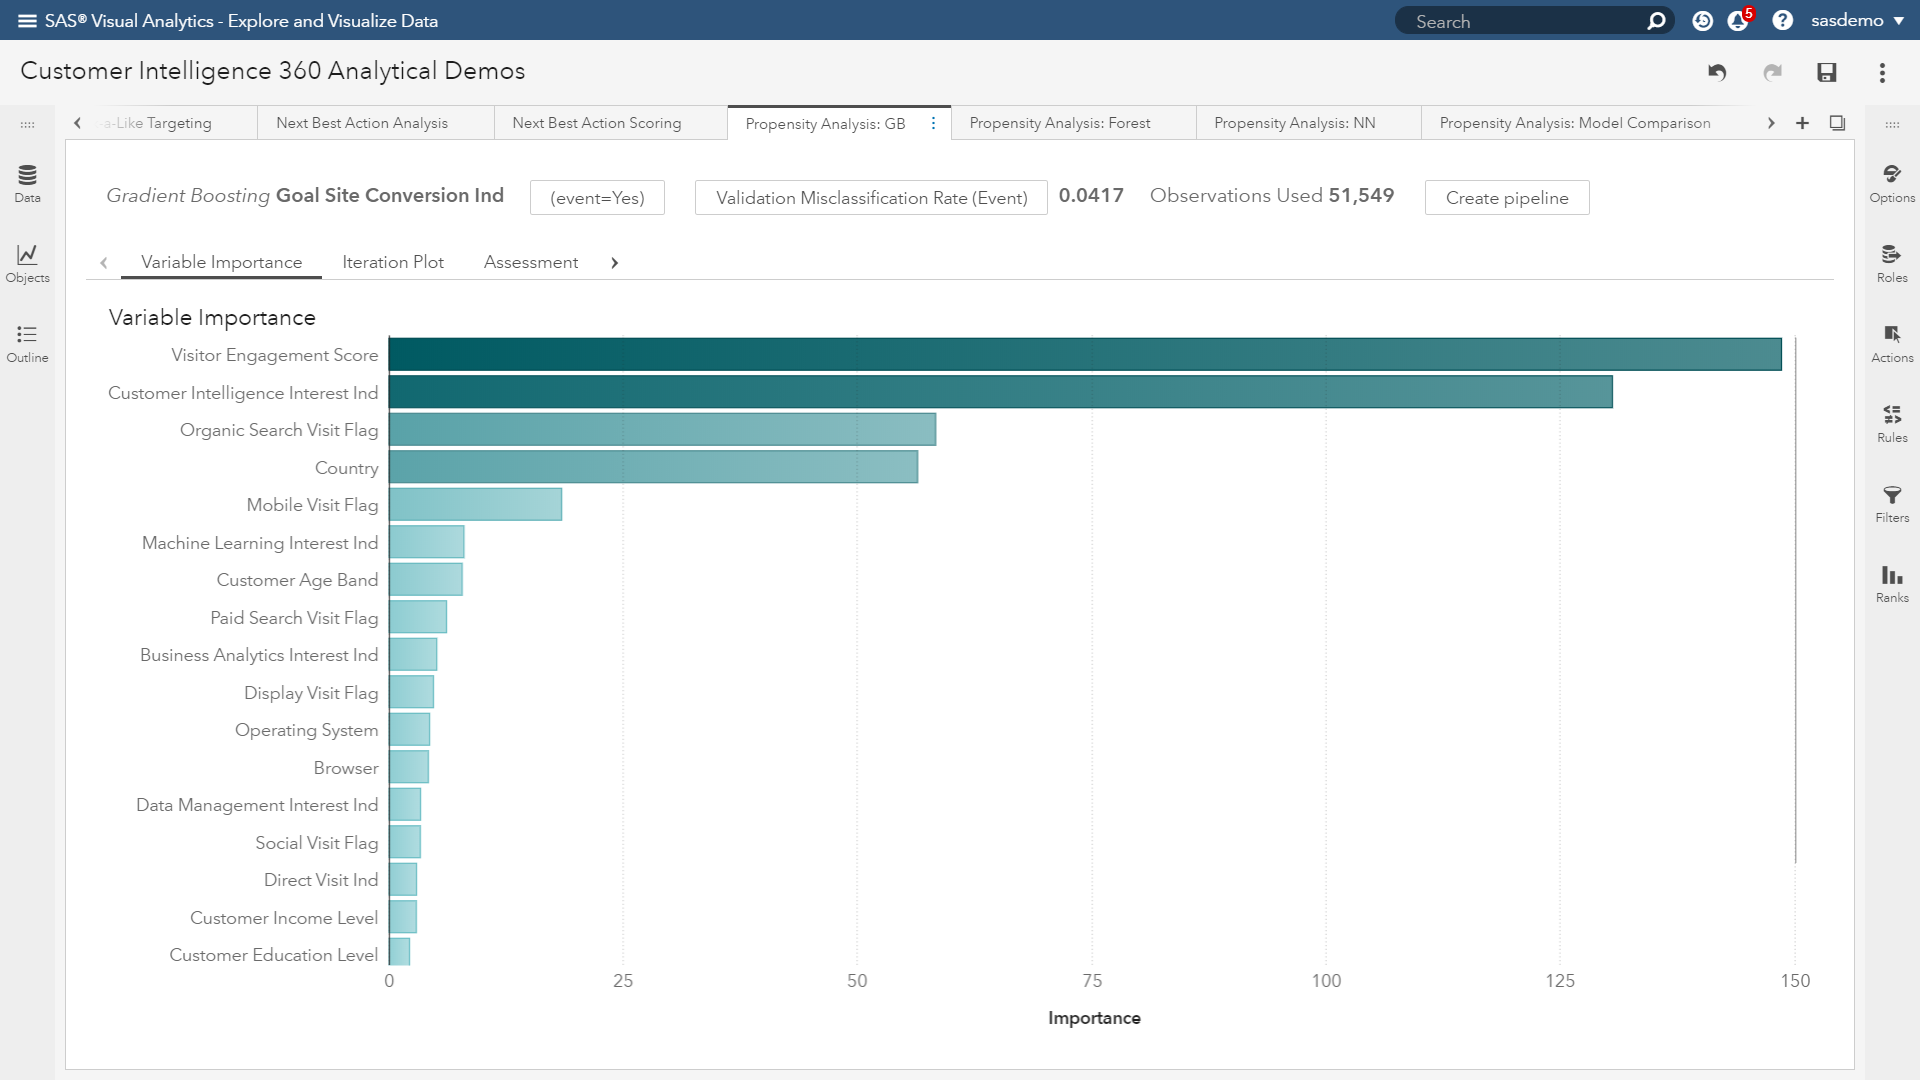Open the Roles pane
The height and width of the screenshot is (1080, 1920).
click(x=1891, y=263)
